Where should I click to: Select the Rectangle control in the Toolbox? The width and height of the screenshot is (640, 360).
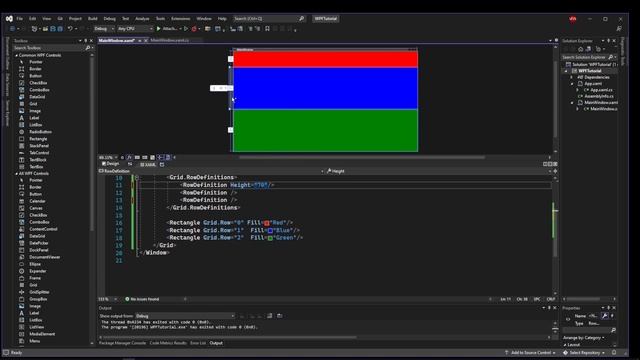[38, 139]
